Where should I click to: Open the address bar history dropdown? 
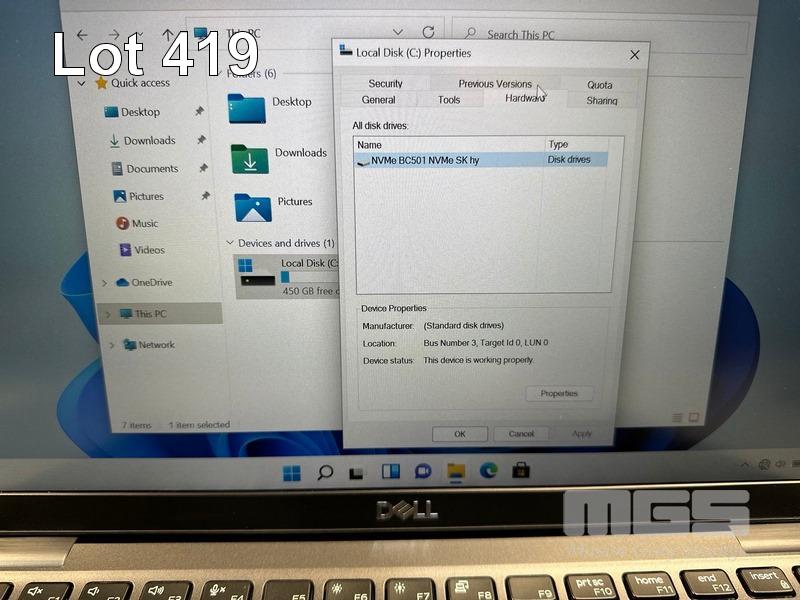[398, 33]
